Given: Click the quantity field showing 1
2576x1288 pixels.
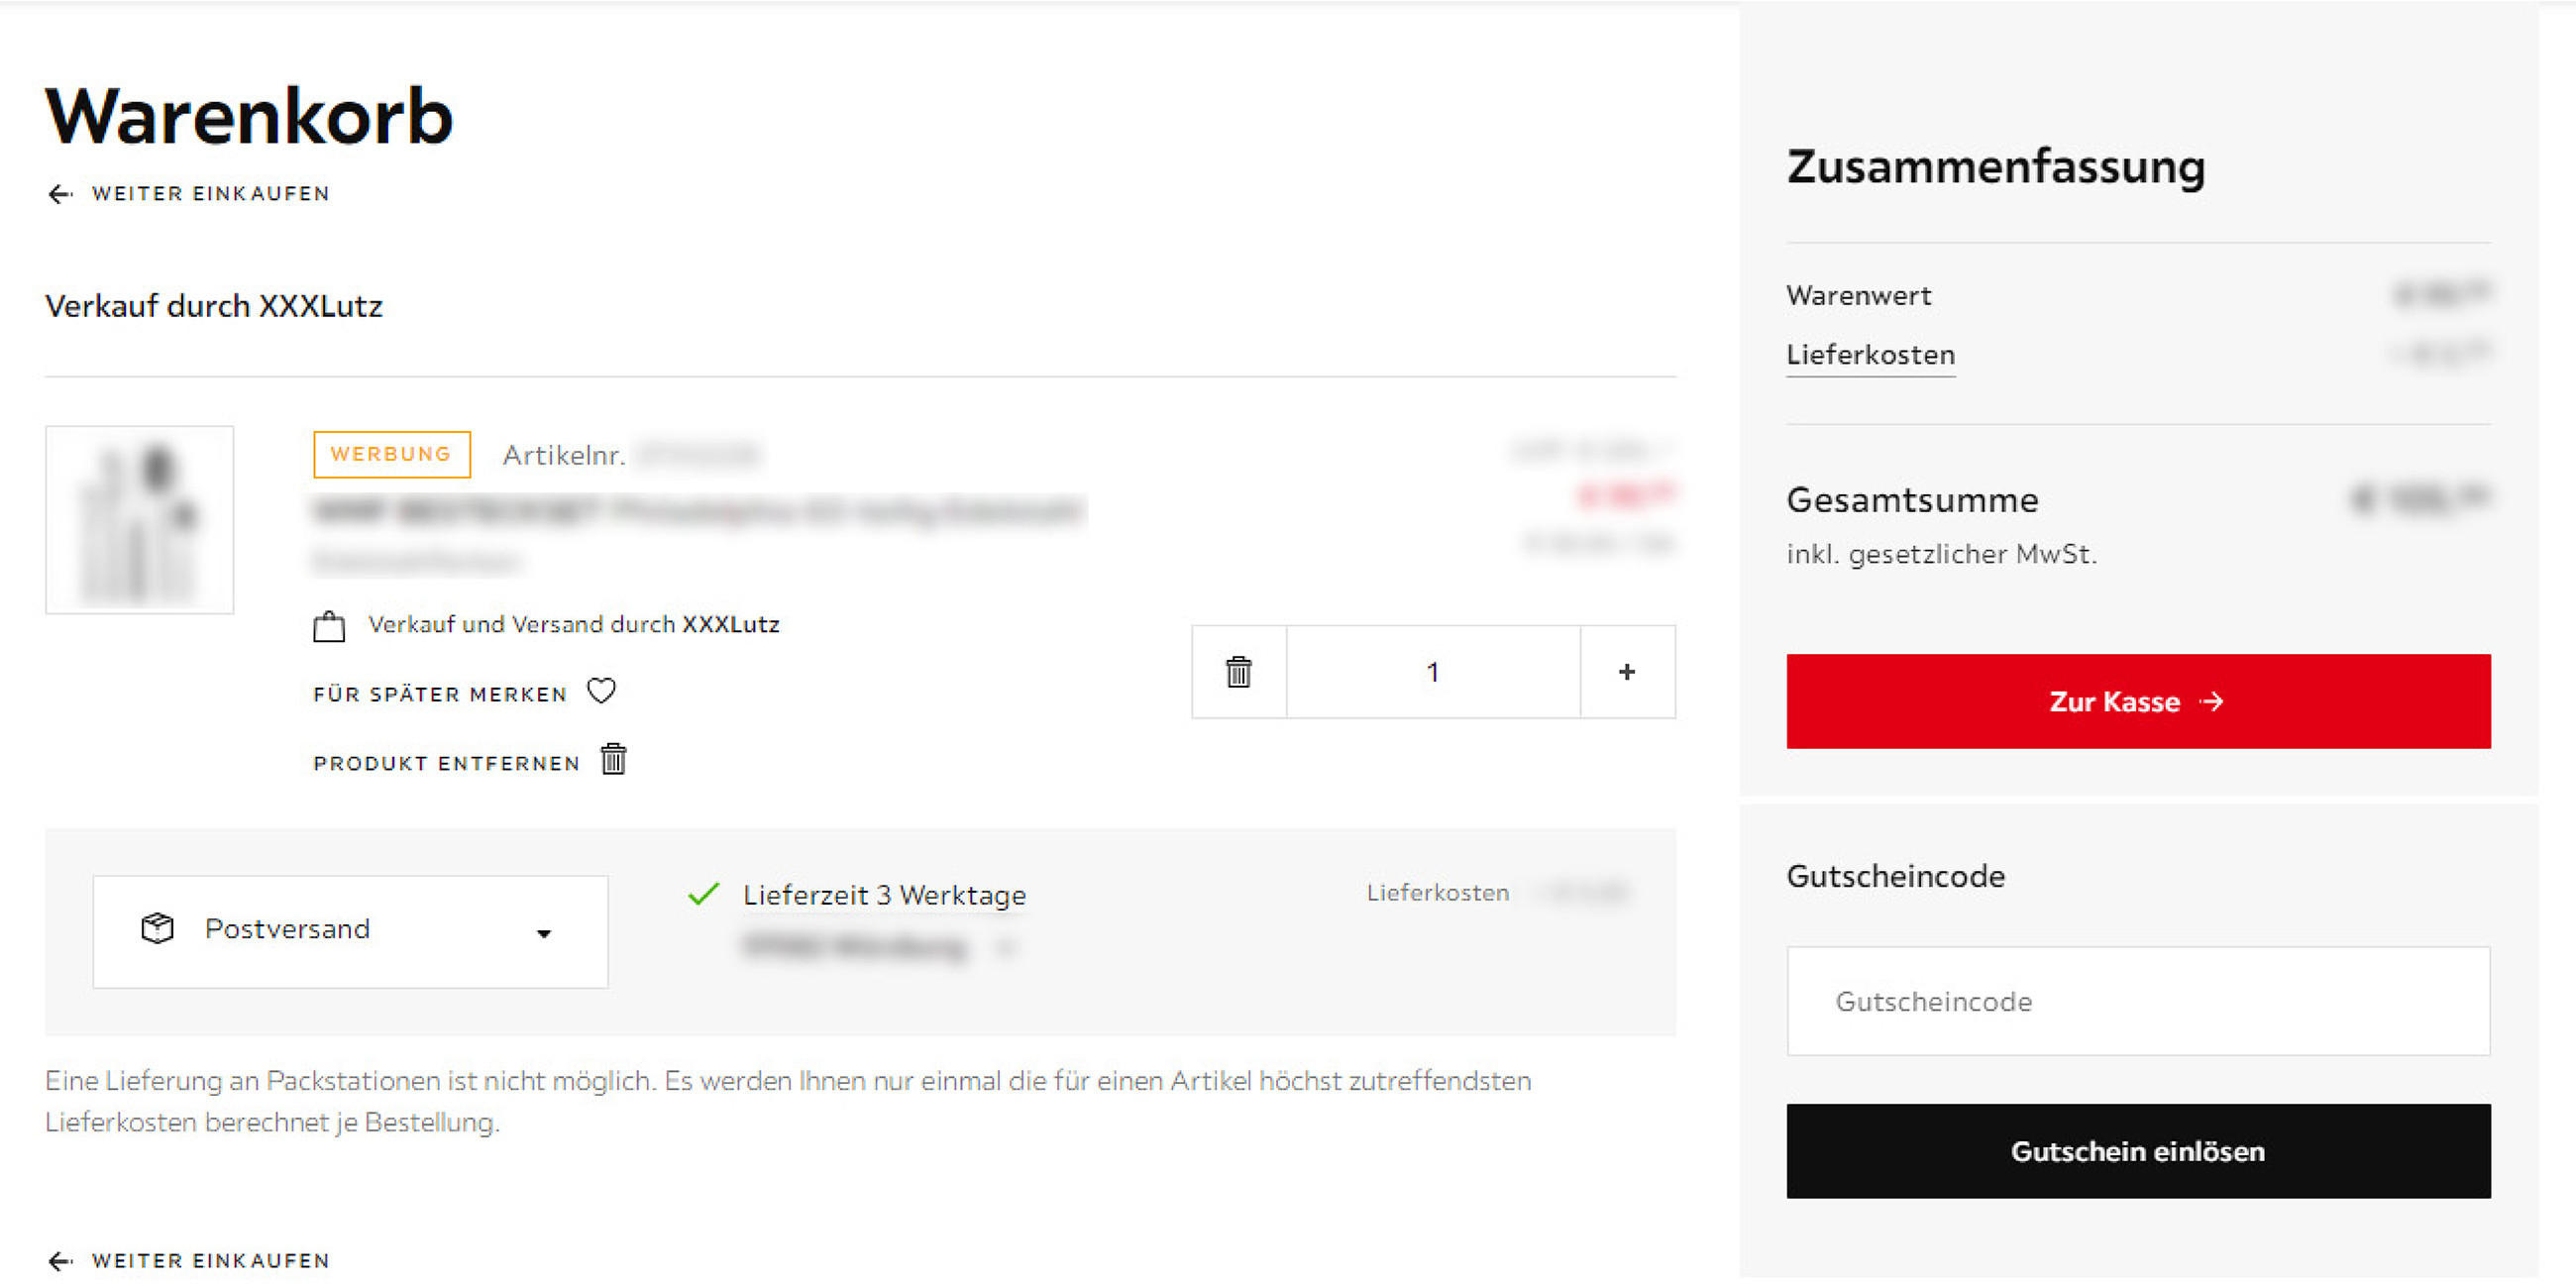Looking at the screenshot, I should click(1433, 672).
